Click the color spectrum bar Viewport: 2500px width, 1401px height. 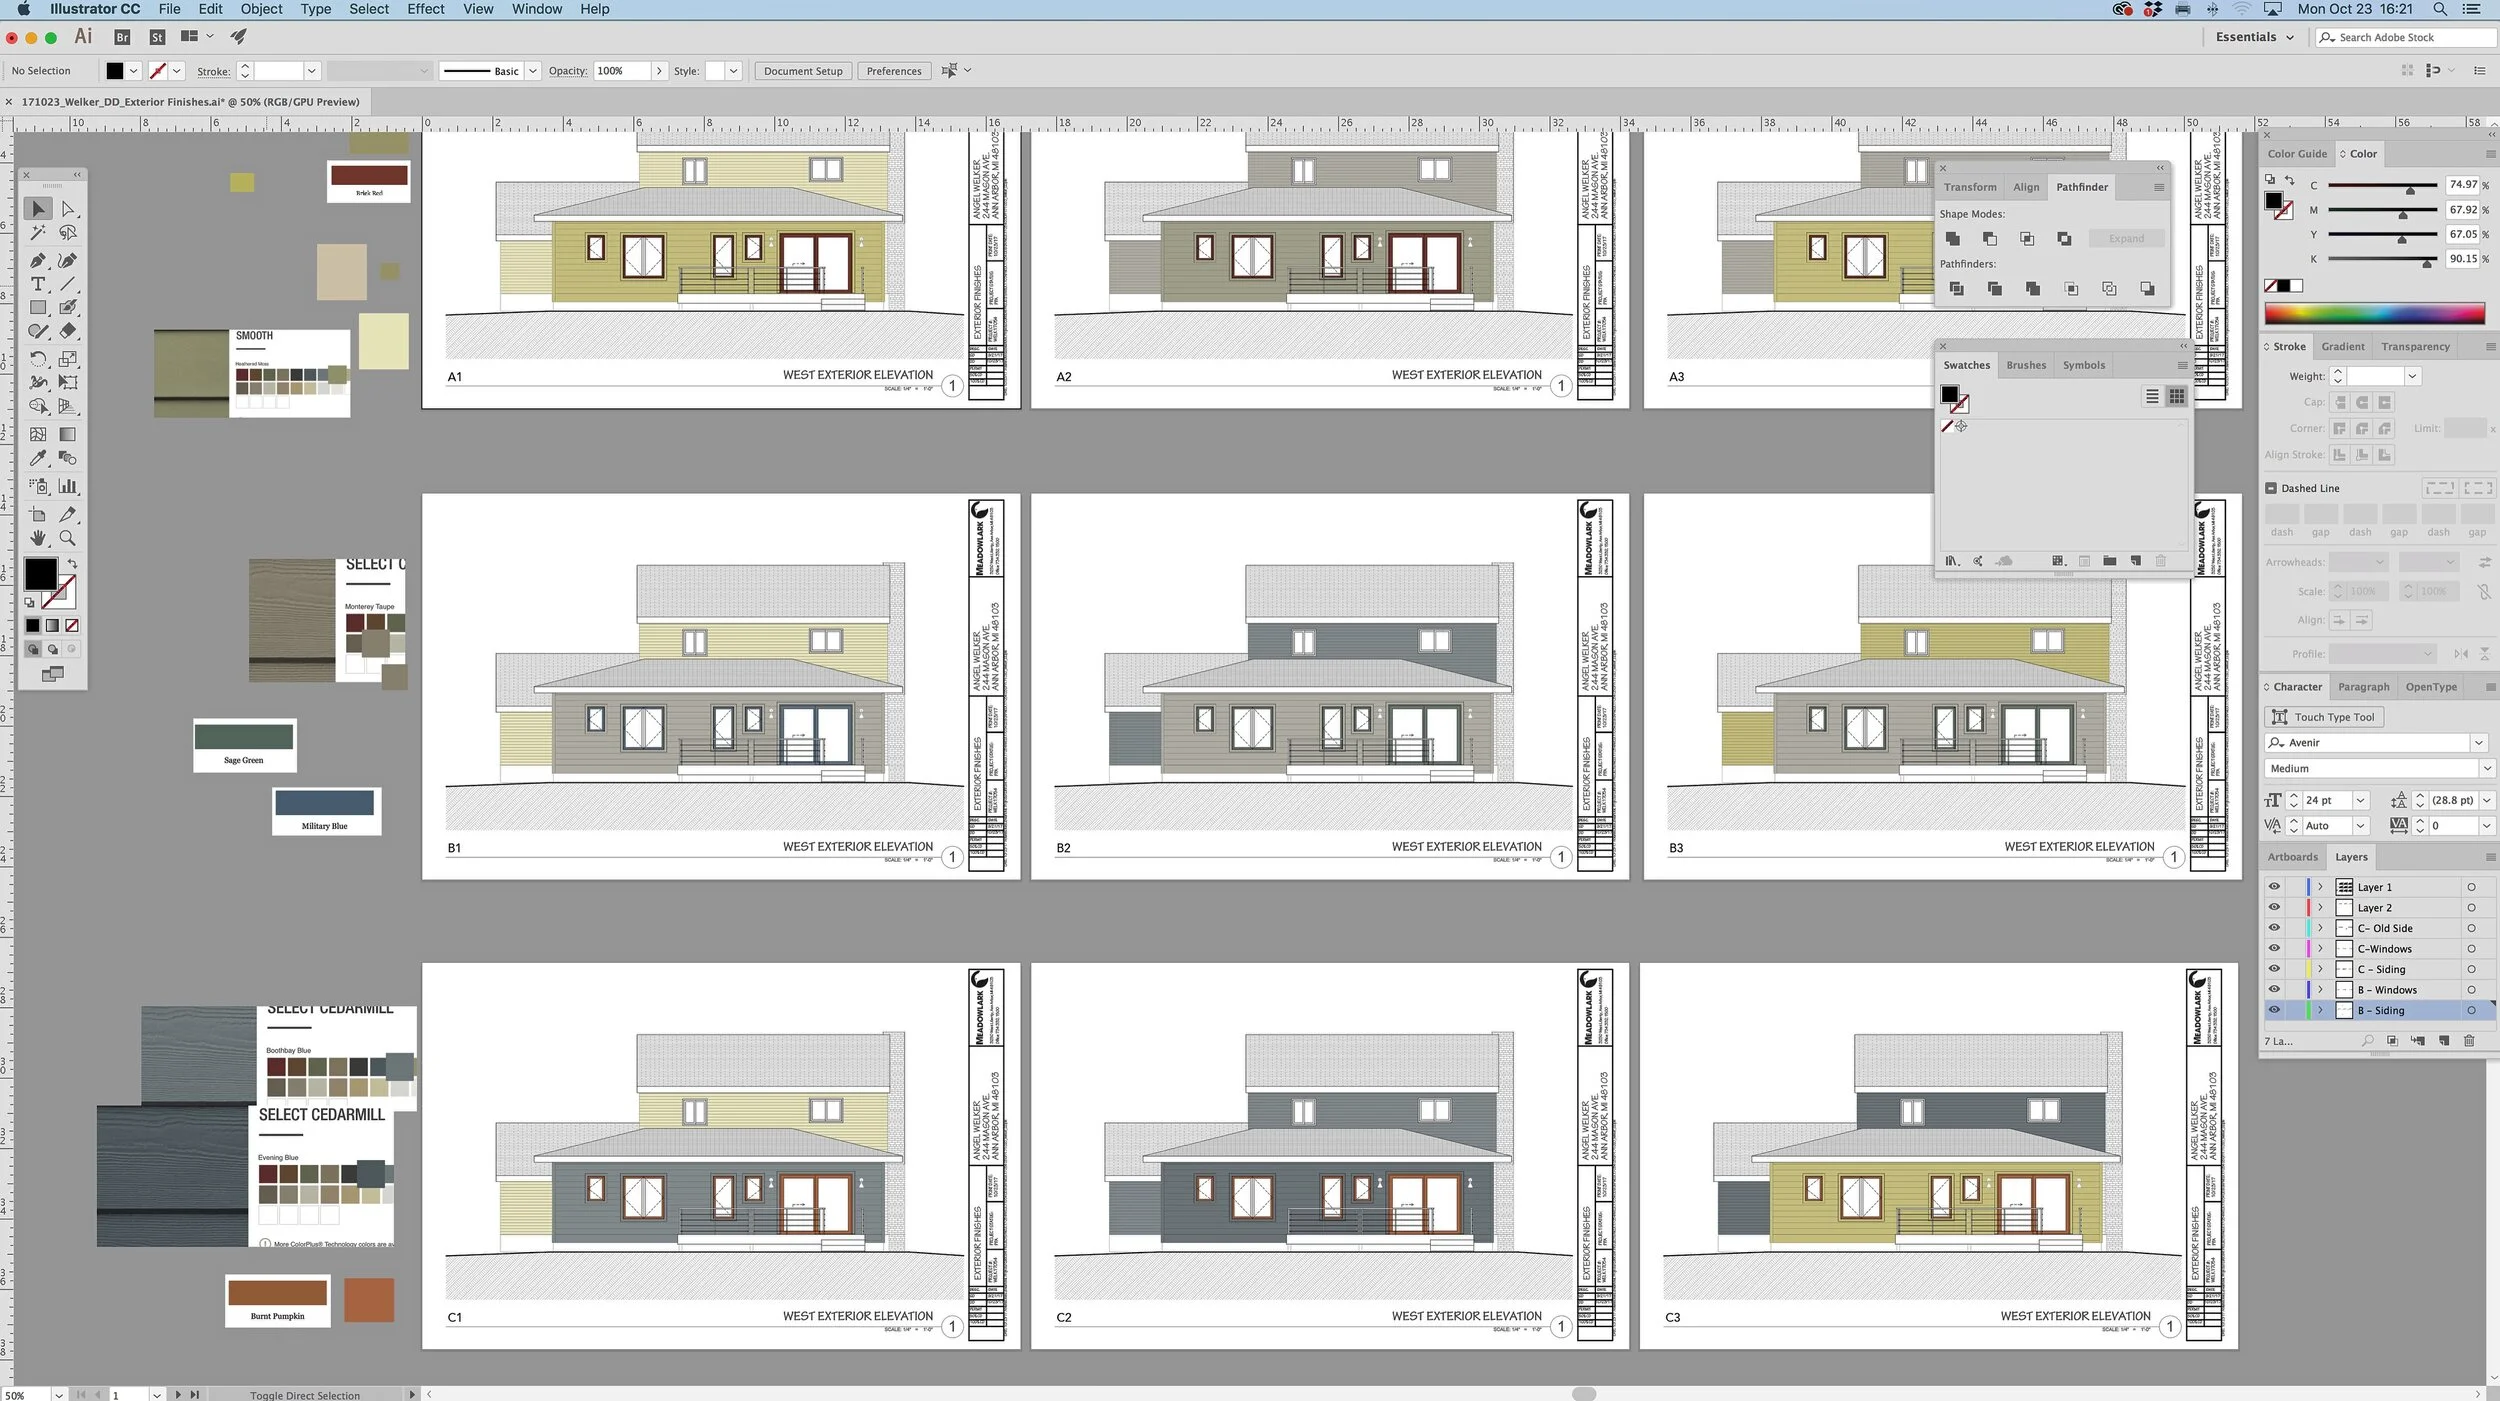[2374, 313]
